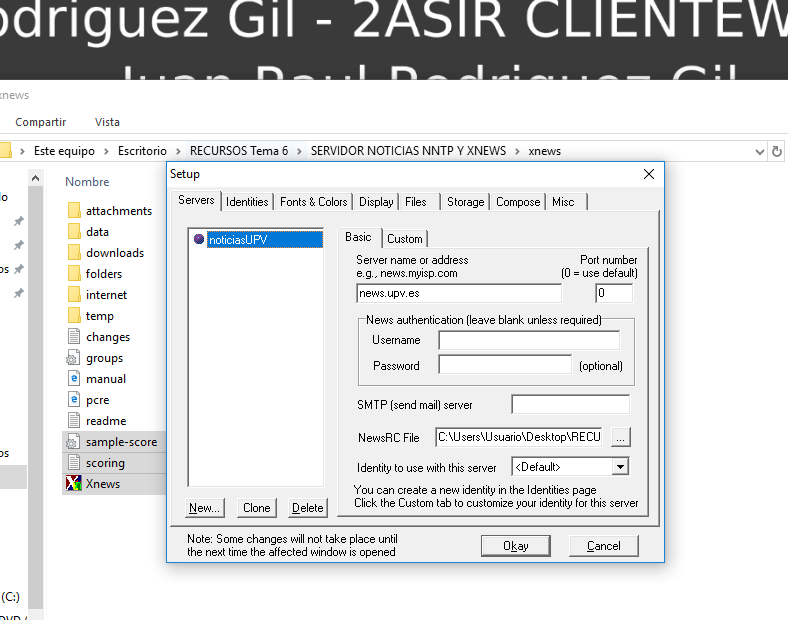
Task: Focus the NewsRC File path field
Action: [519, 437]
